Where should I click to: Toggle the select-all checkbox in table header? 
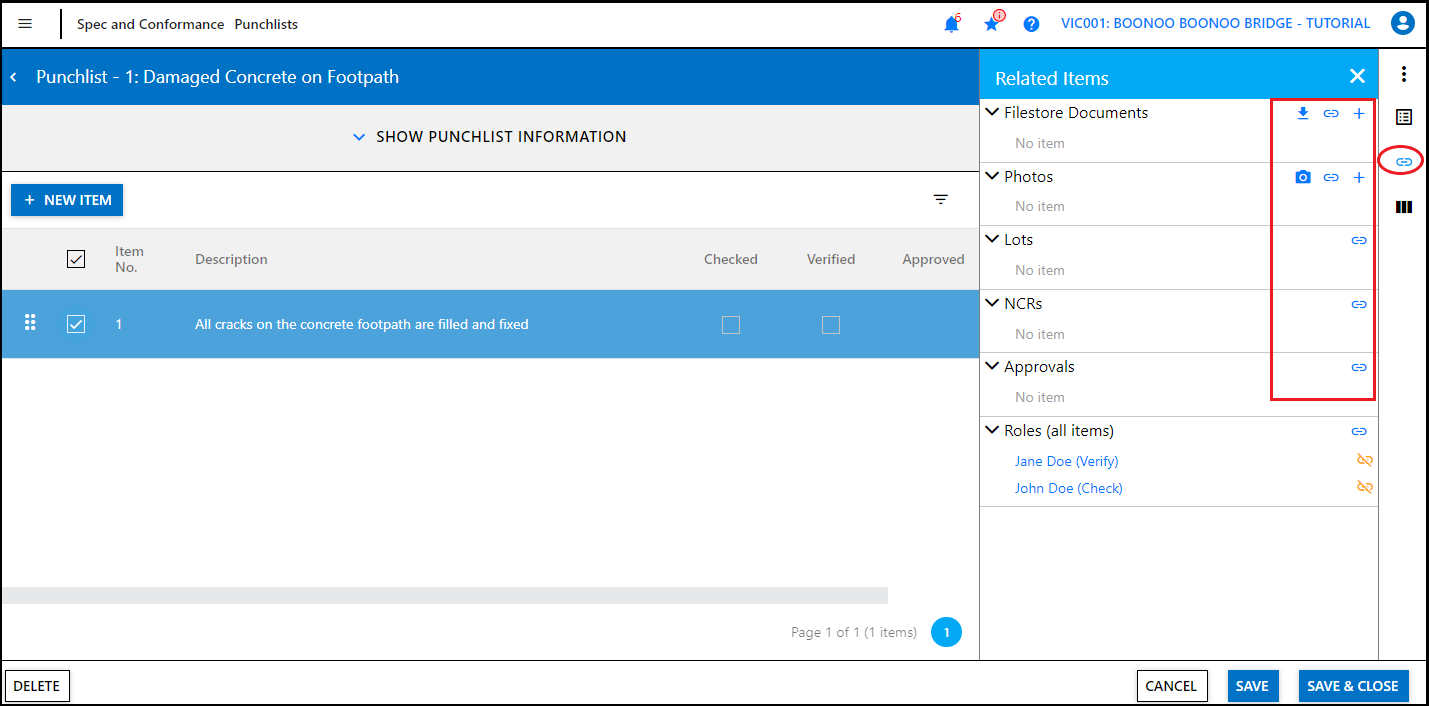click(76, 259)
